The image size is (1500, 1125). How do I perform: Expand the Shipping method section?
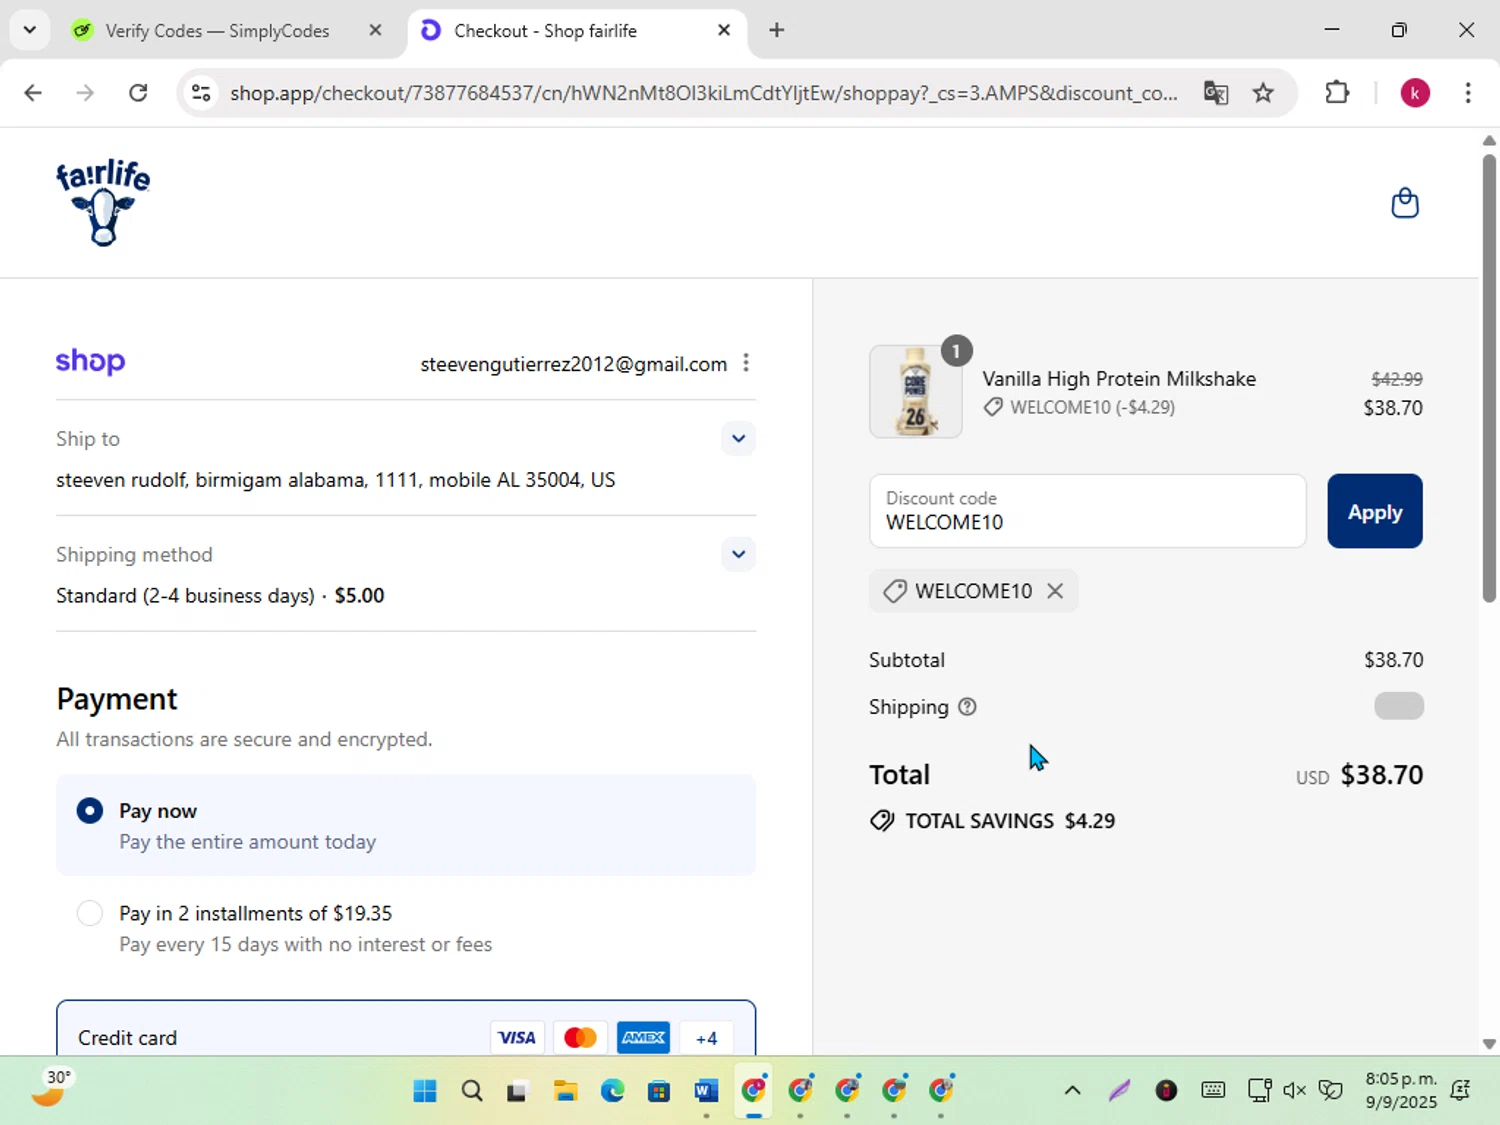(738, 554)
